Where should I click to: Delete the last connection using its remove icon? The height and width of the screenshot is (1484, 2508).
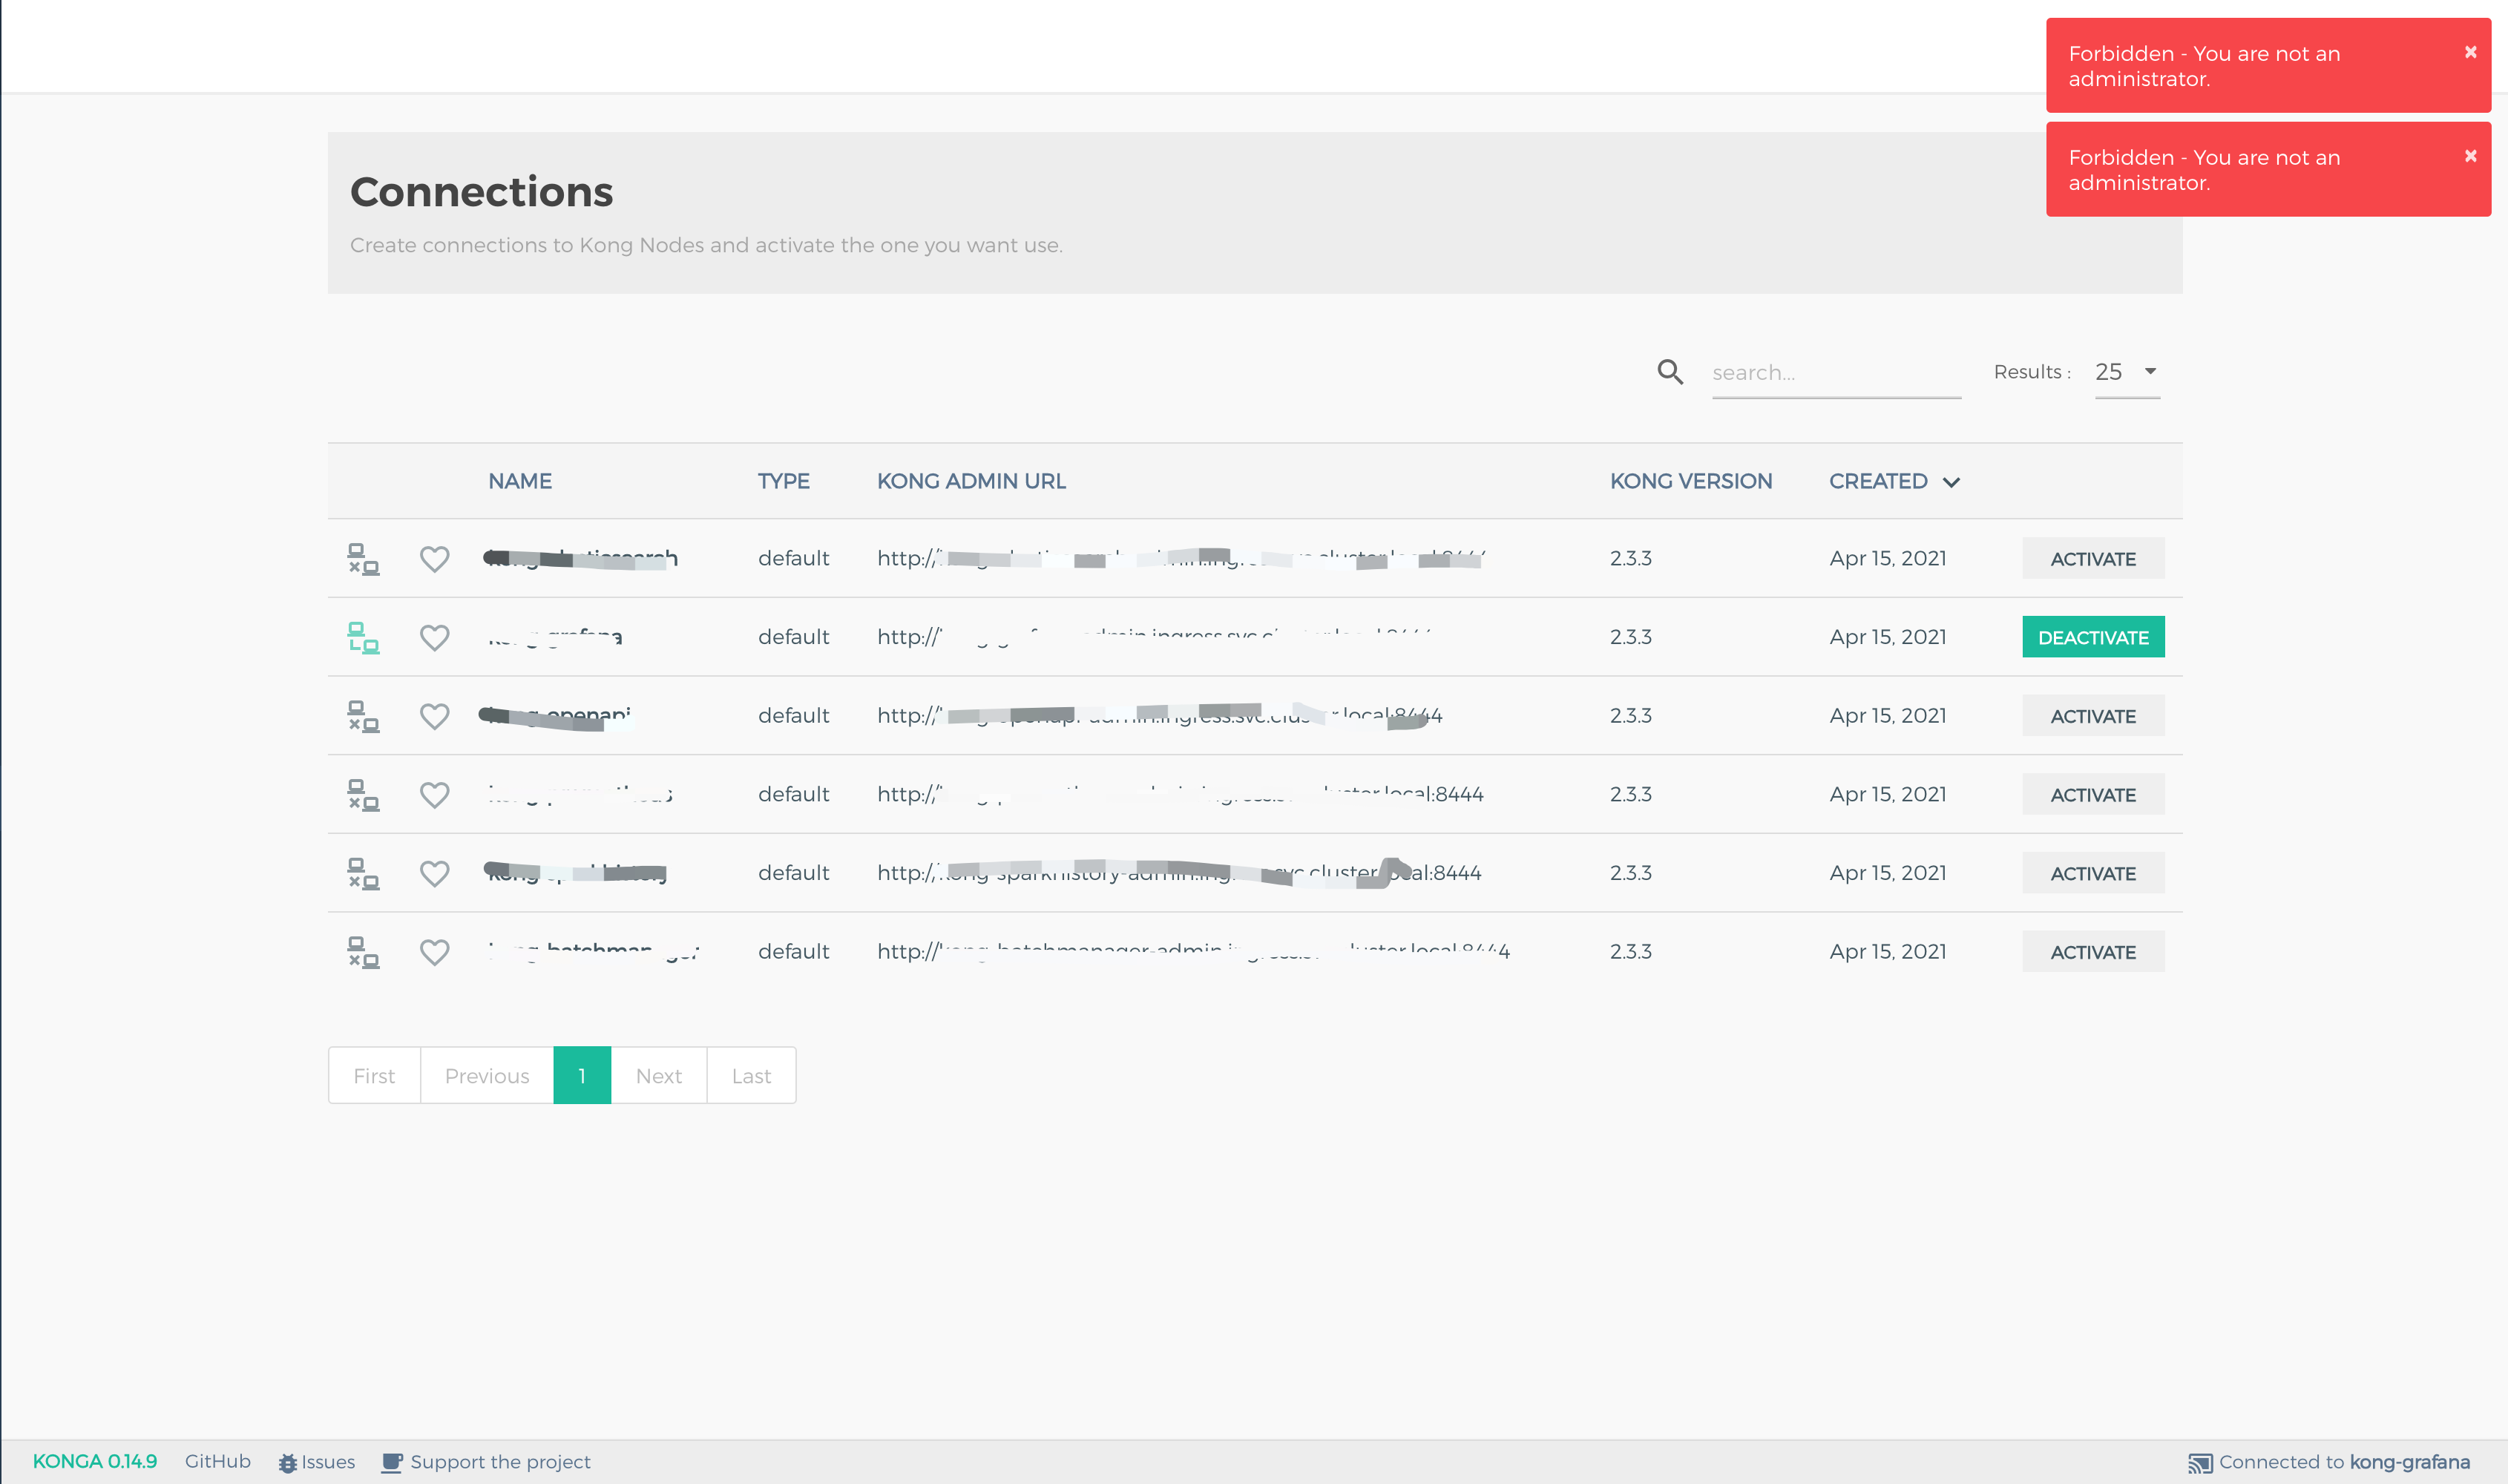tap(364, 952)
